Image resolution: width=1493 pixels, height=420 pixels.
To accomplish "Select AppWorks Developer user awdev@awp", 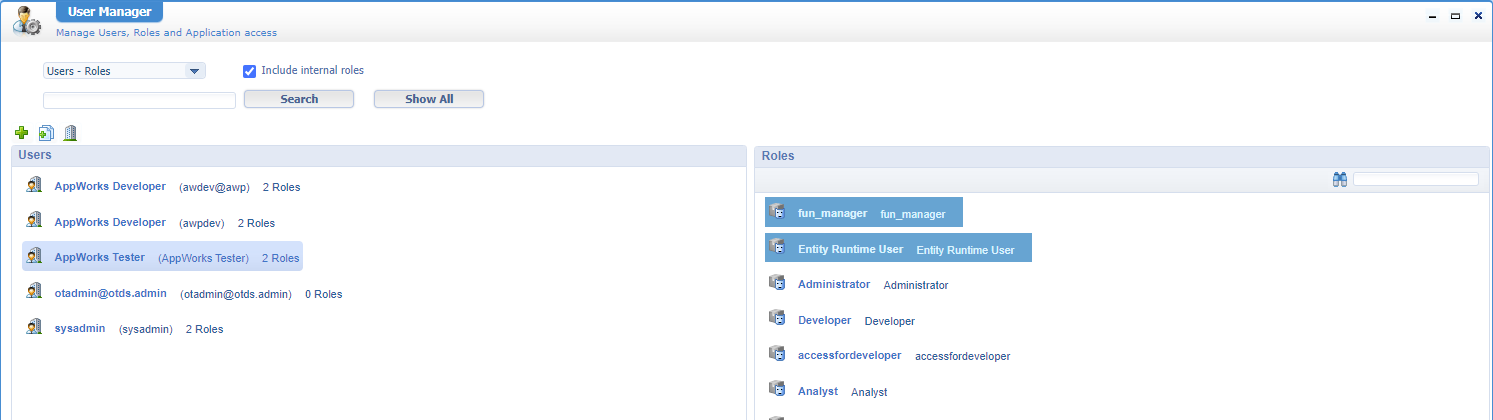I will [110, 186].
